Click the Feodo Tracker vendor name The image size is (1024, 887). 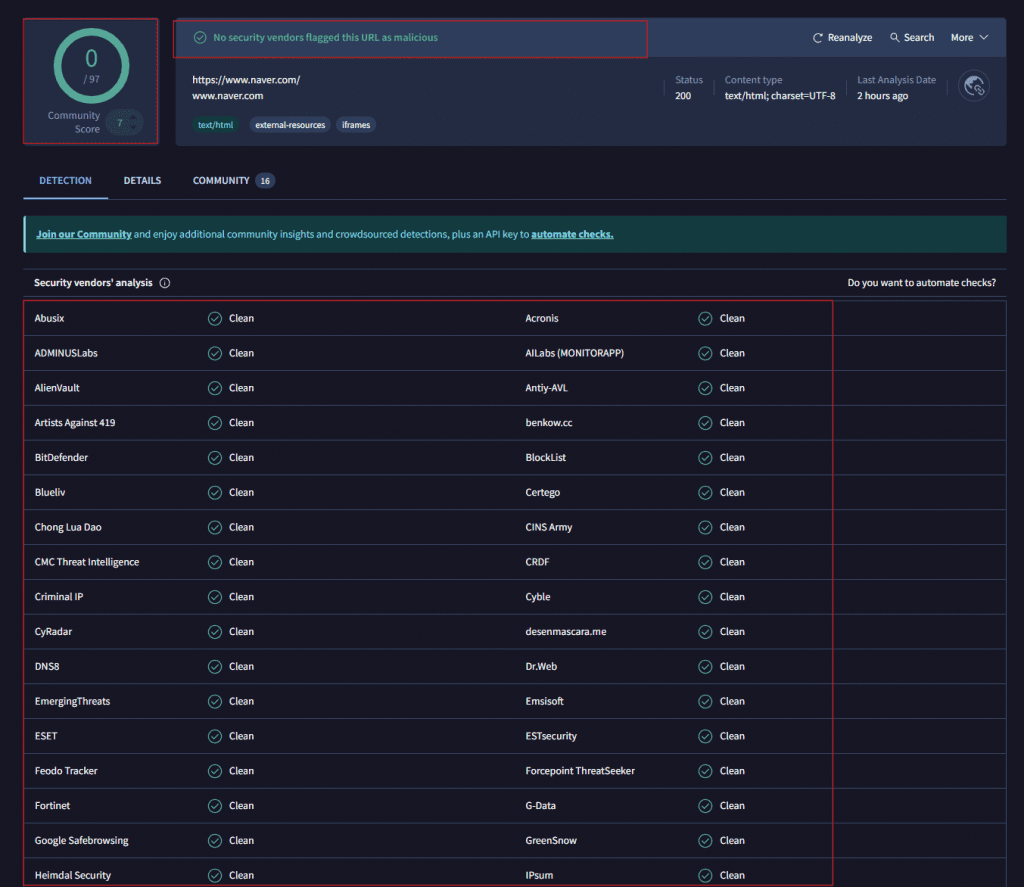pos(66,771)
